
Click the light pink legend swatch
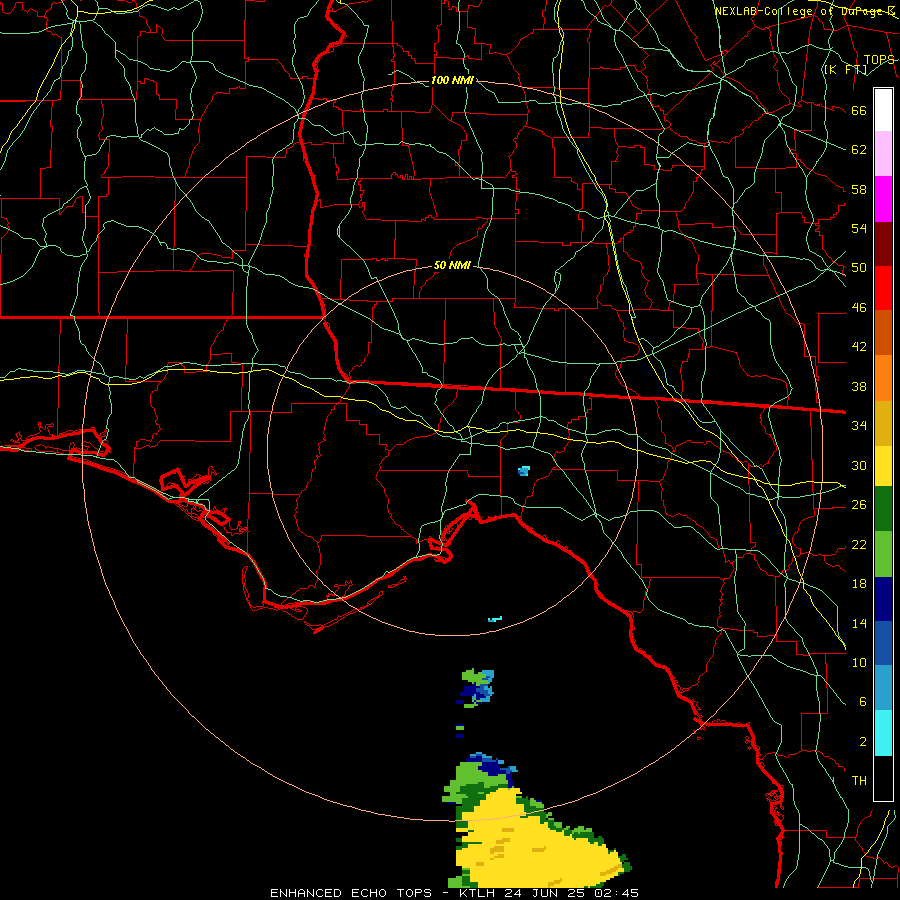[883, 154]
